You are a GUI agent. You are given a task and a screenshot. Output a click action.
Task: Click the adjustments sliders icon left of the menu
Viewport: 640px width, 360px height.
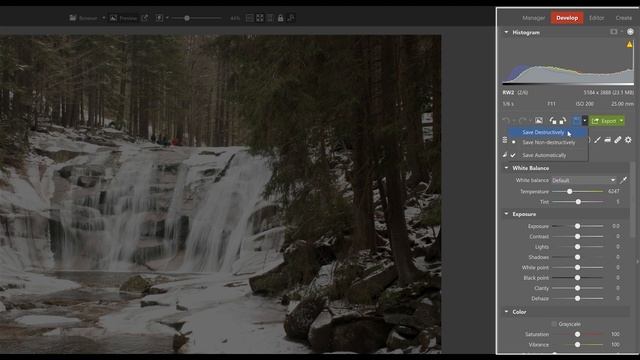coord(505,140)
